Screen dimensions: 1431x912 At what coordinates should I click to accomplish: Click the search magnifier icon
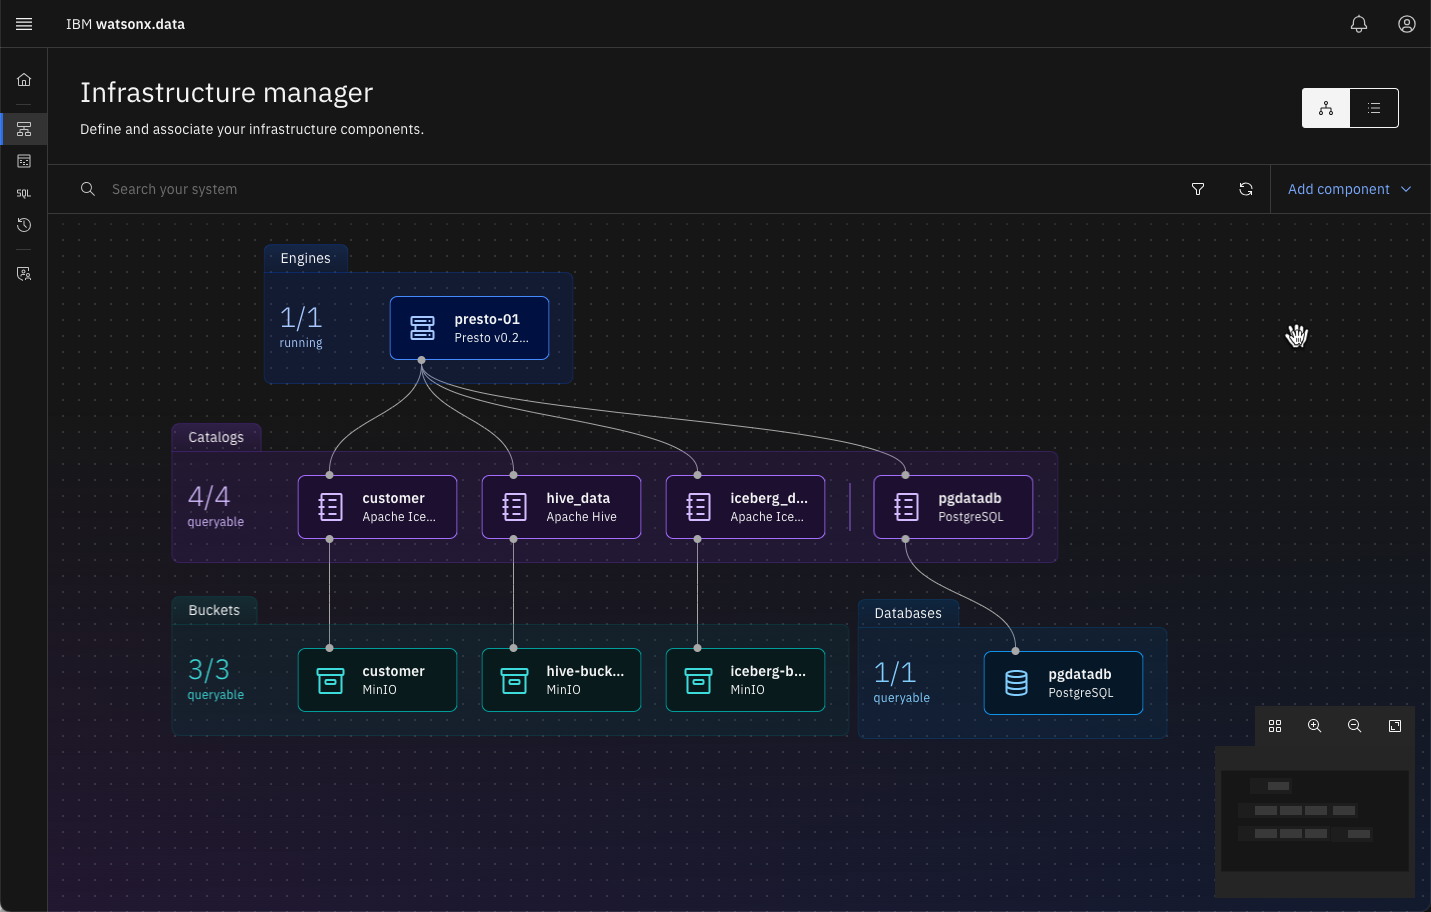88,189
